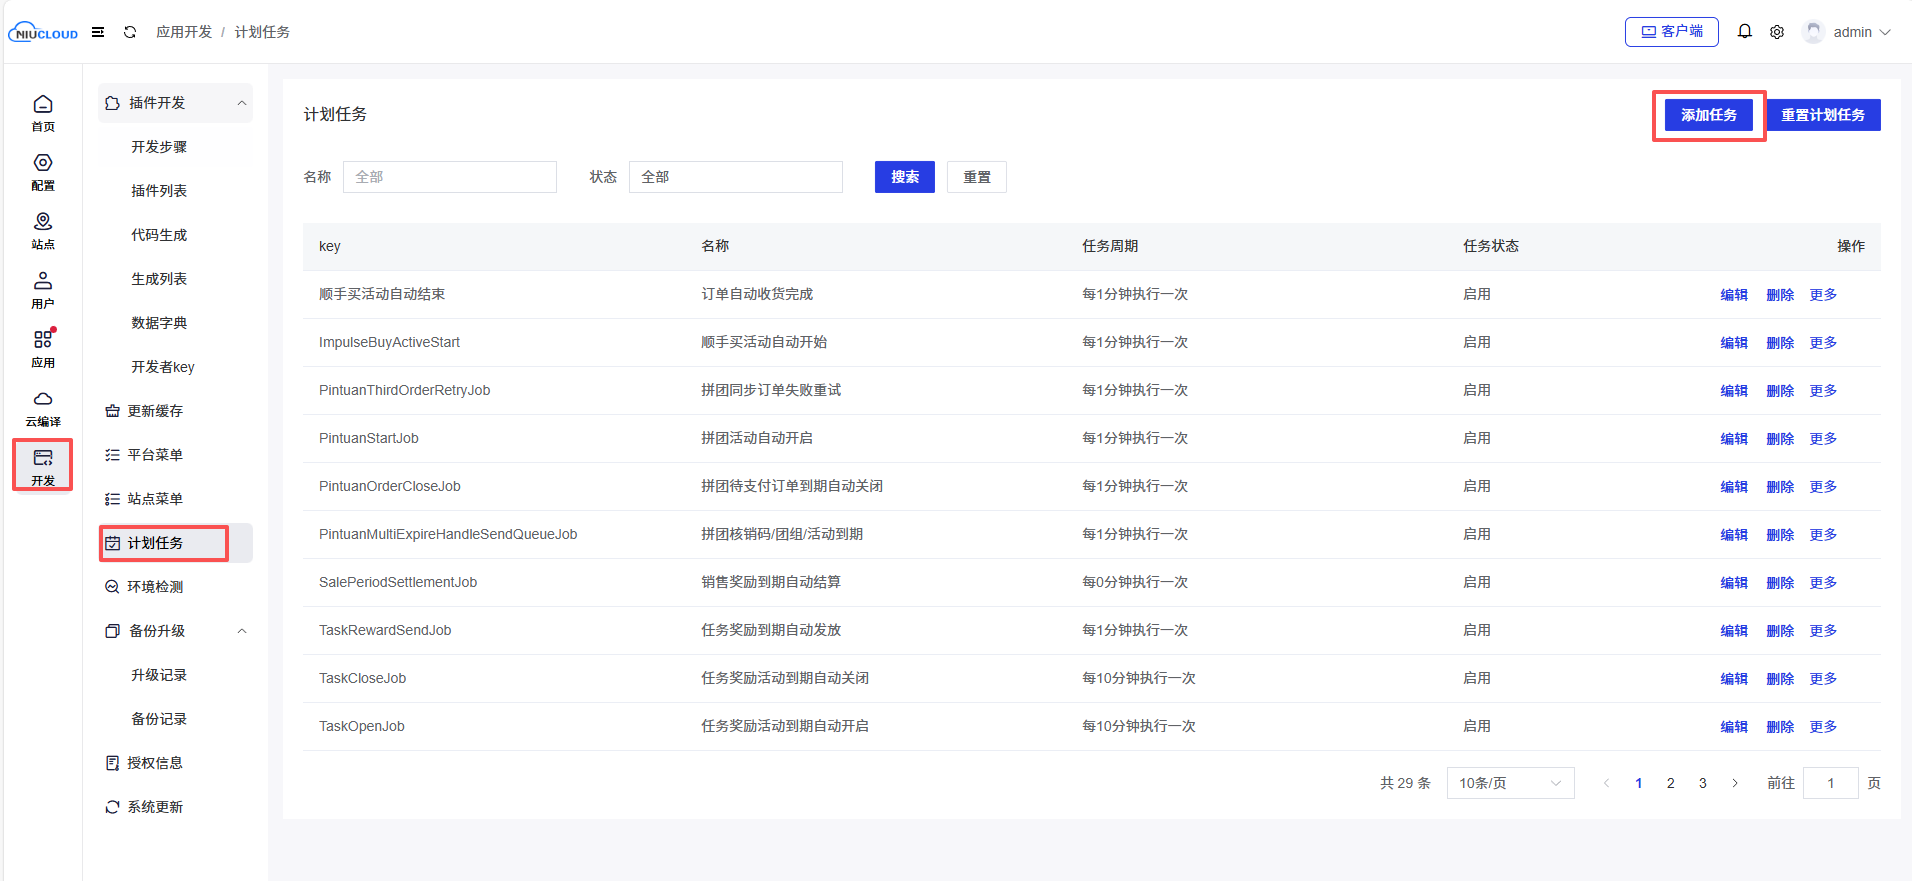Click the 配置 settings icon in sidebar
The image size is (1912, 881).
coord(43,171)
